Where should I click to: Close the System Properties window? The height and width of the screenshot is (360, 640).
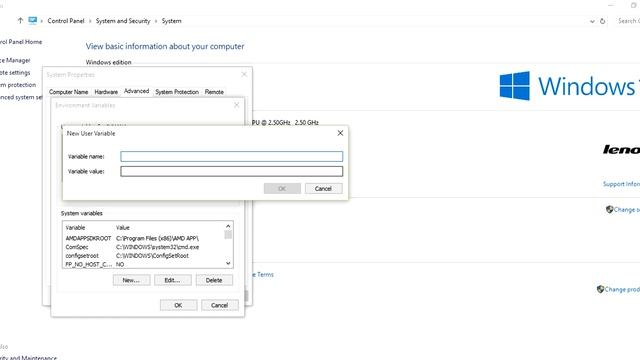(244, 74)
